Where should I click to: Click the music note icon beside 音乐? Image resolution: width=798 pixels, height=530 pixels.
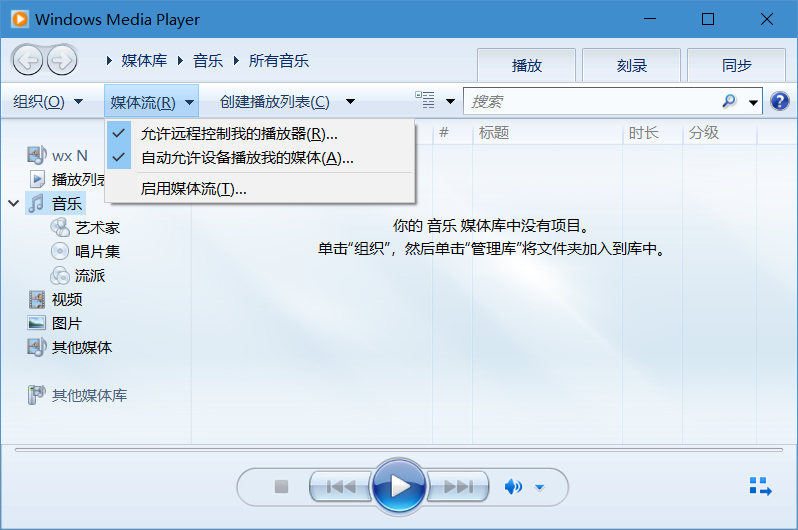pos(36,203)
